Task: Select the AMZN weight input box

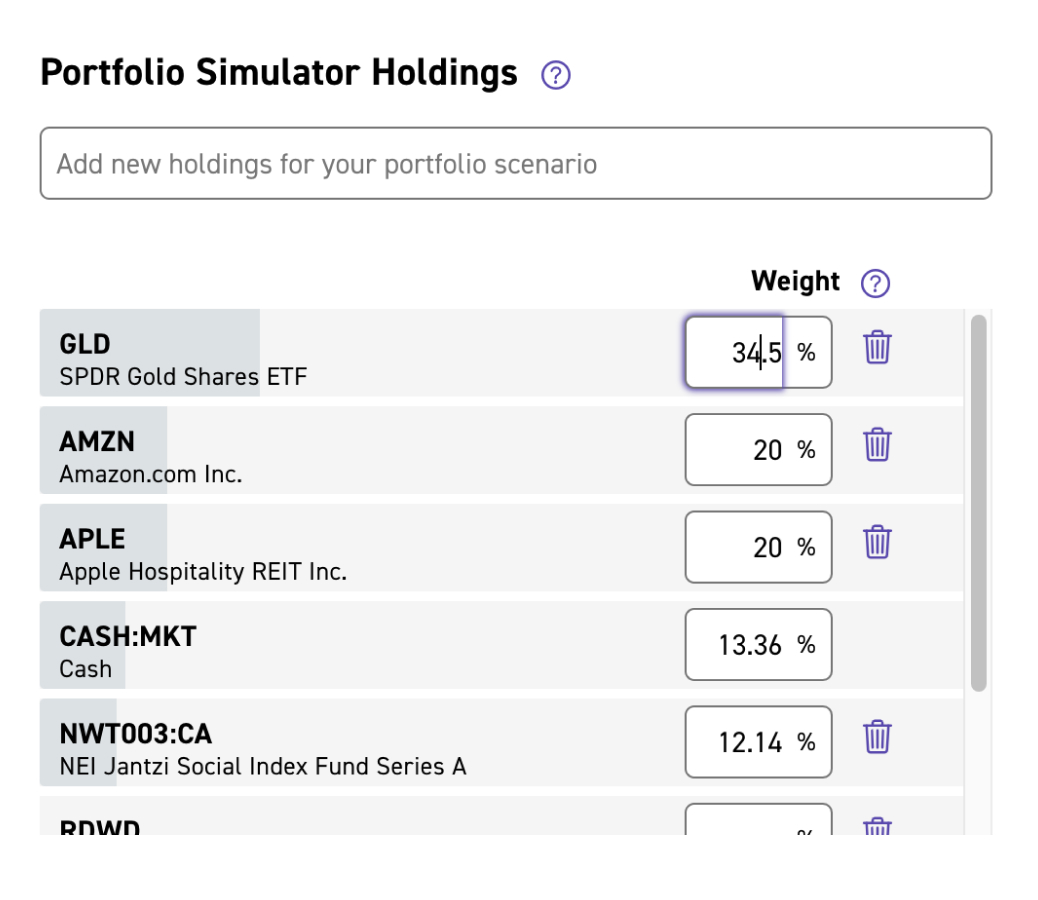Action: (x=758, y=449)
